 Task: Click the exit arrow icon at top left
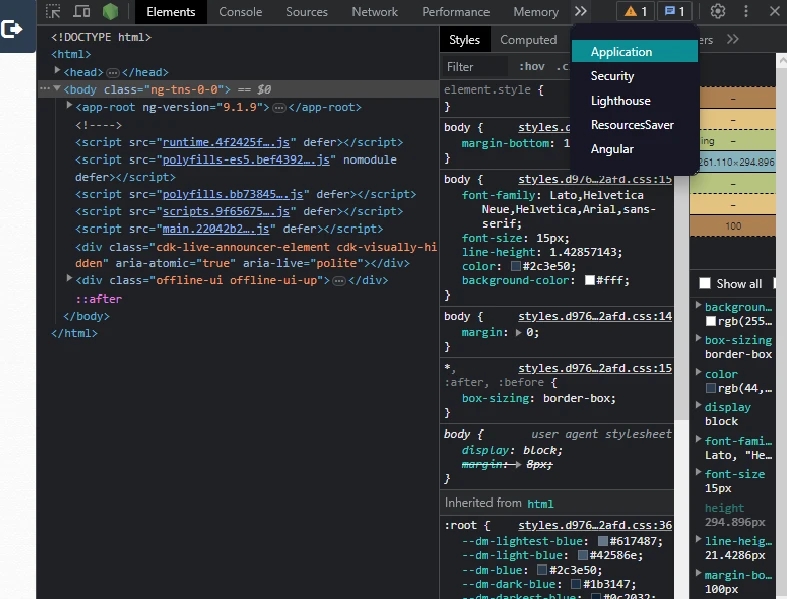pos(12,29)
